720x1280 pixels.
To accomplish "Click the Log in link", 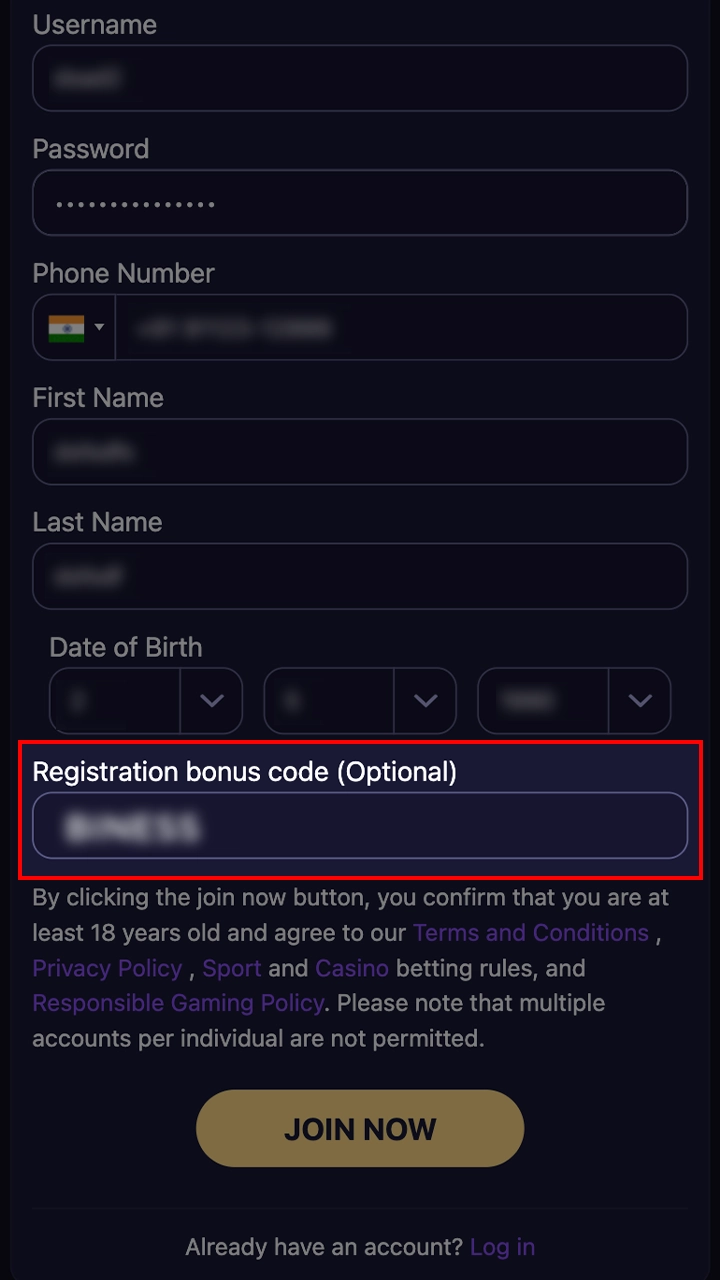I will (502, 1247).
